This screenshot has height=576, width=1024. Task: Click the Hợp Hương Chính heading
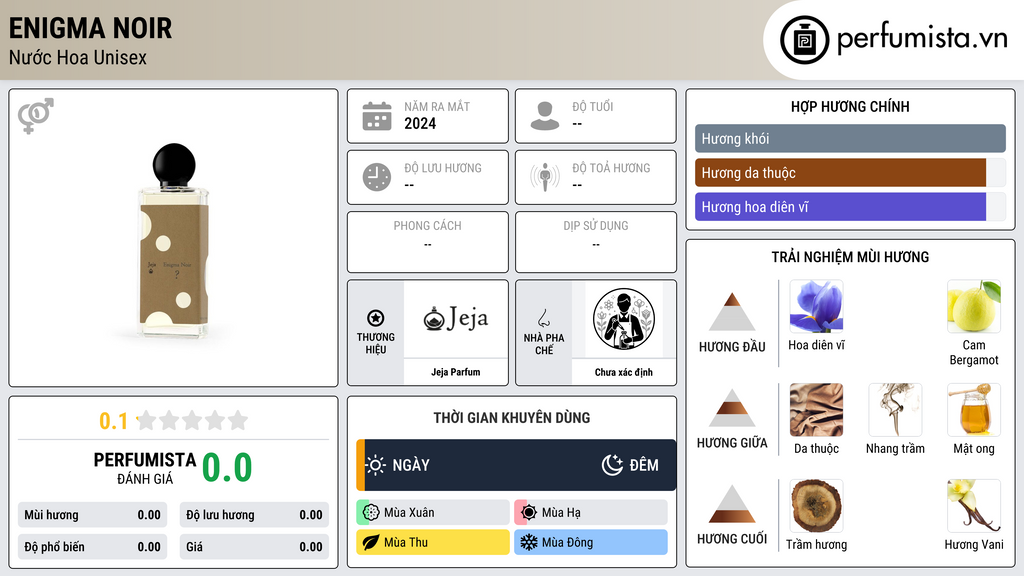pos(850,106)
